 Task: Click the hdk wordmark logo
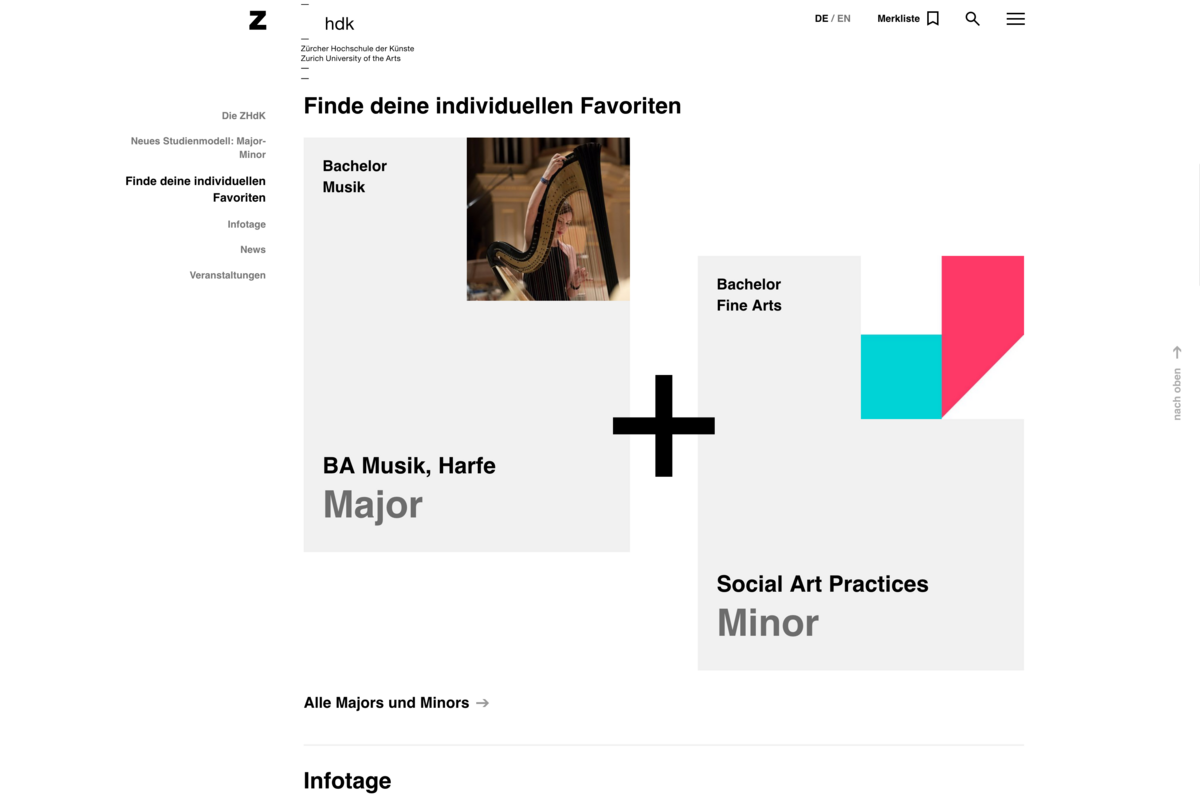point(339,24)
